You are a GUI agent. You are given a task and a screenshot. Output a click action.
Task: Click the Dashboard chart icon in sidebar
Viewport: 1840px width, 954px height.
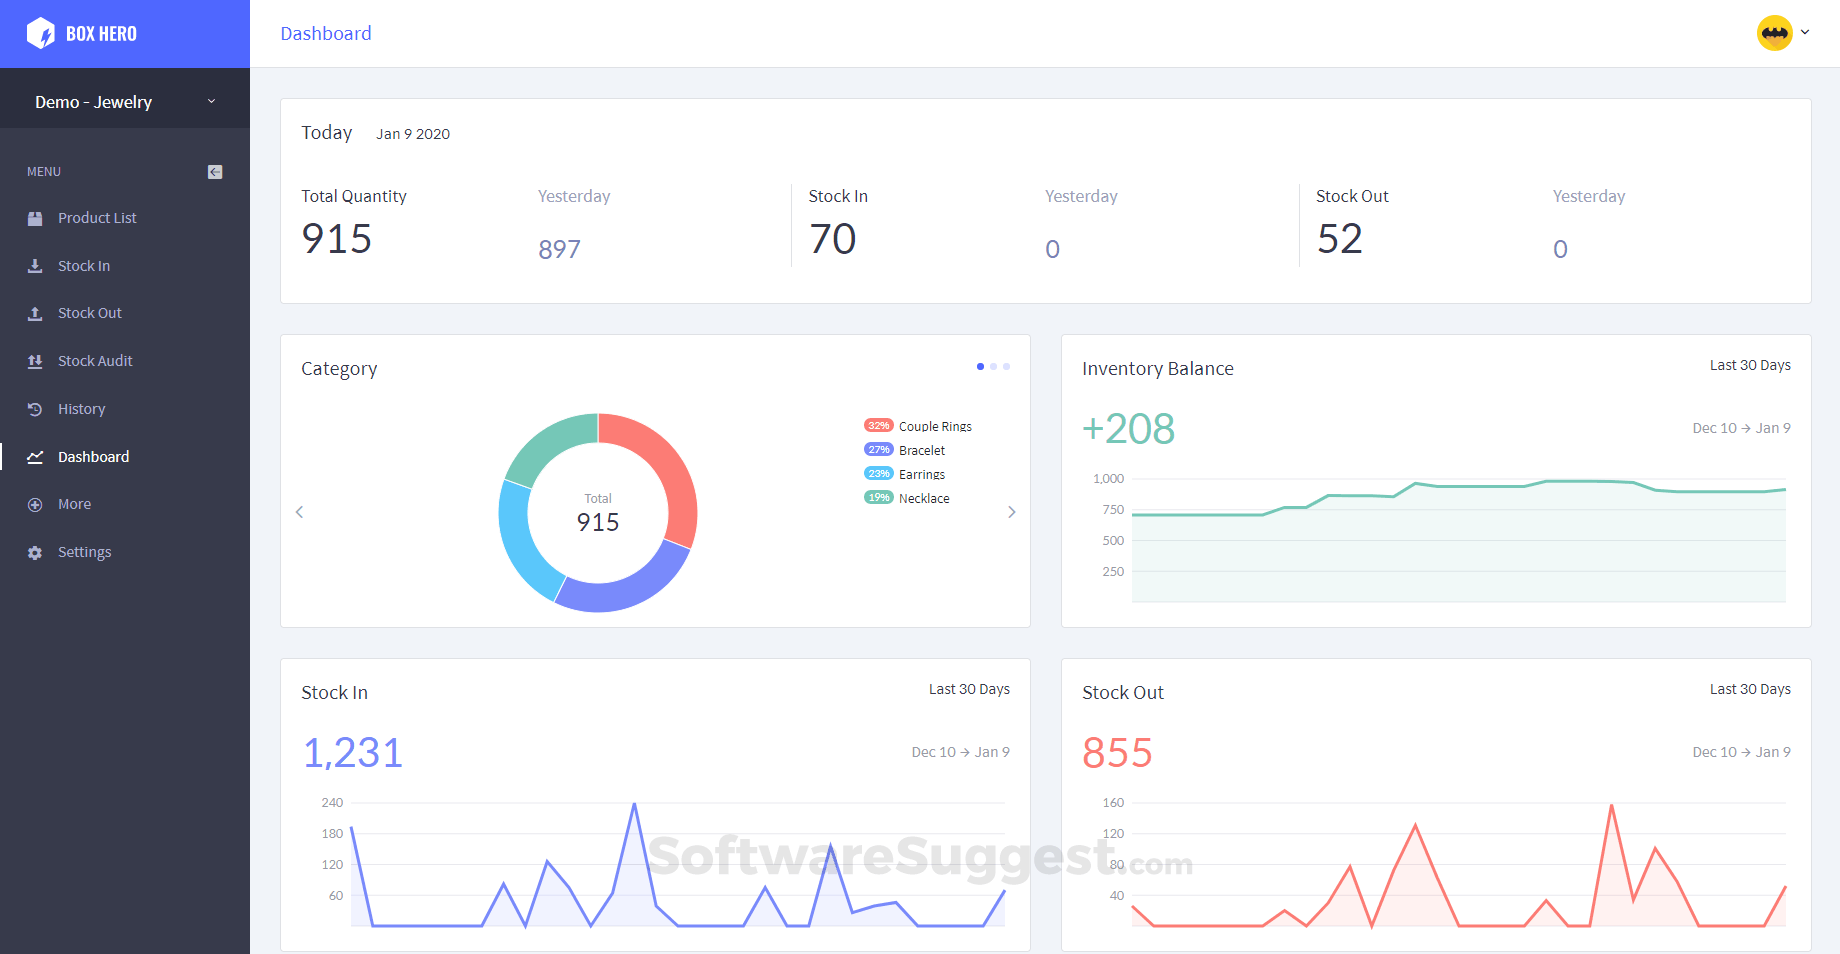(36, 456)
